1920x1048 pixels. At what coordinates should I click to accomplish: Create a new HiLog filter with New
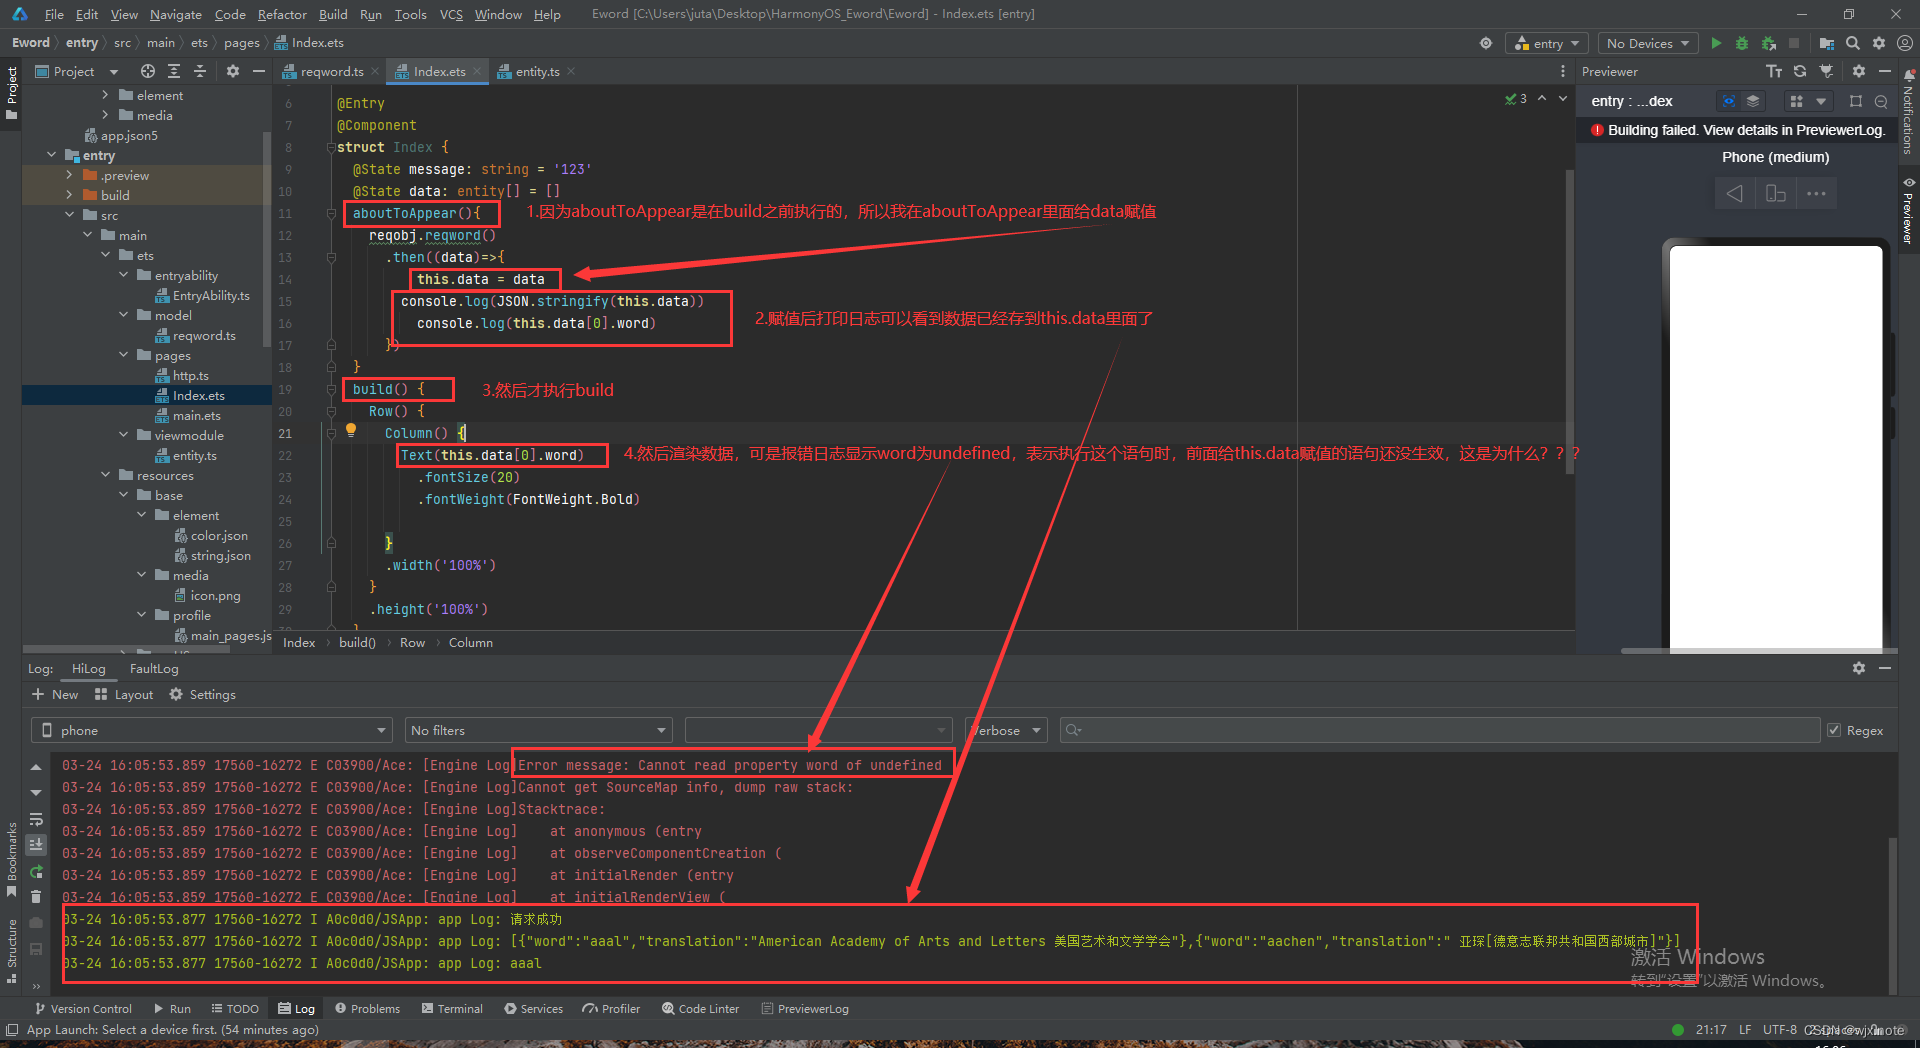(x=56, y=694)
